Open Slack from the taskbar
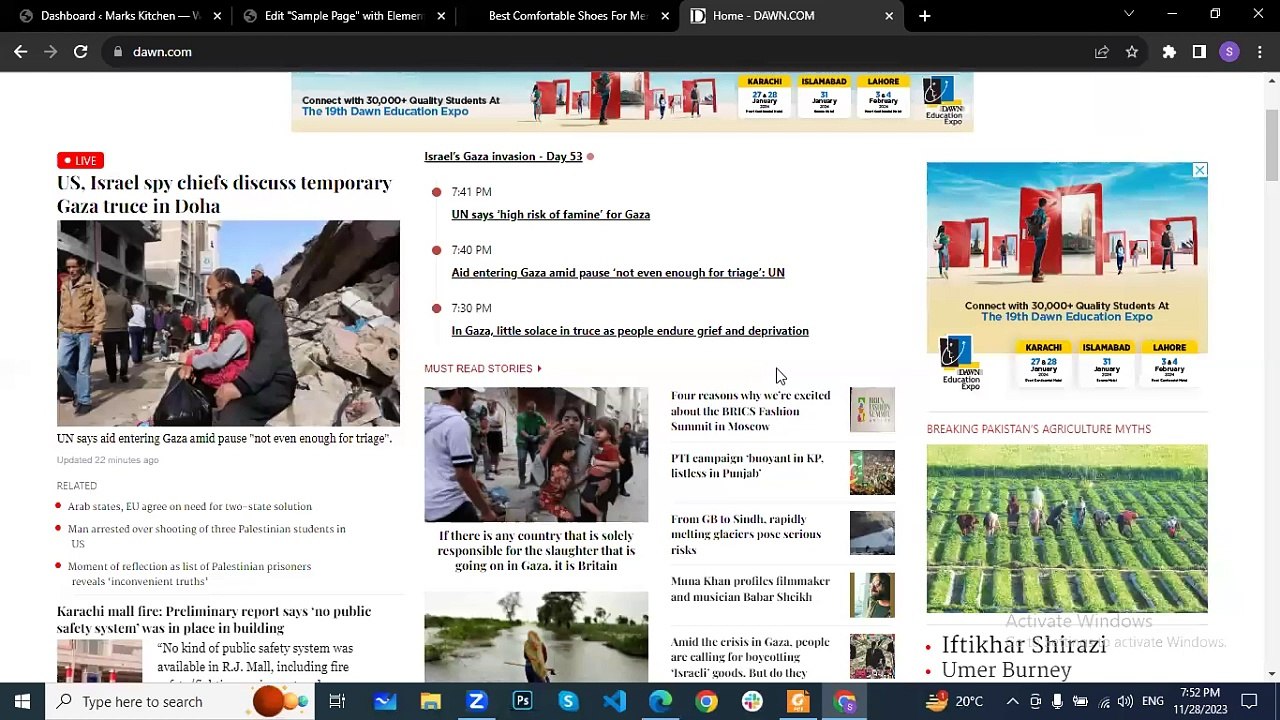The height and width of the screenshot is (720, 1280). pos(753,701)
